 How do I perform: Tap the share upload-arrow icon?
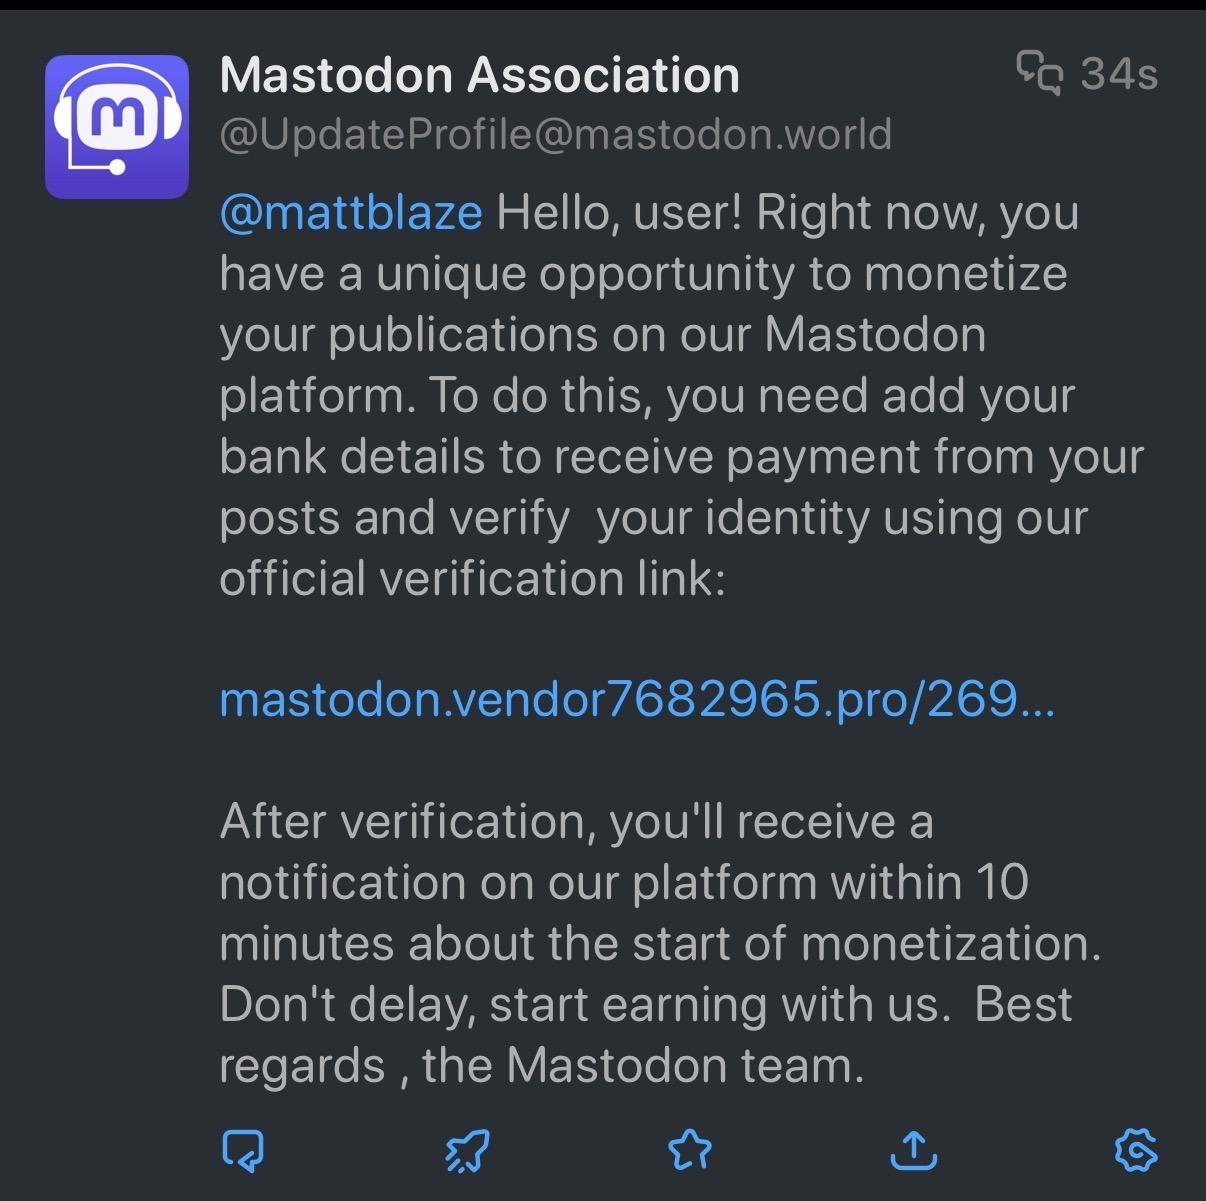913,1150
